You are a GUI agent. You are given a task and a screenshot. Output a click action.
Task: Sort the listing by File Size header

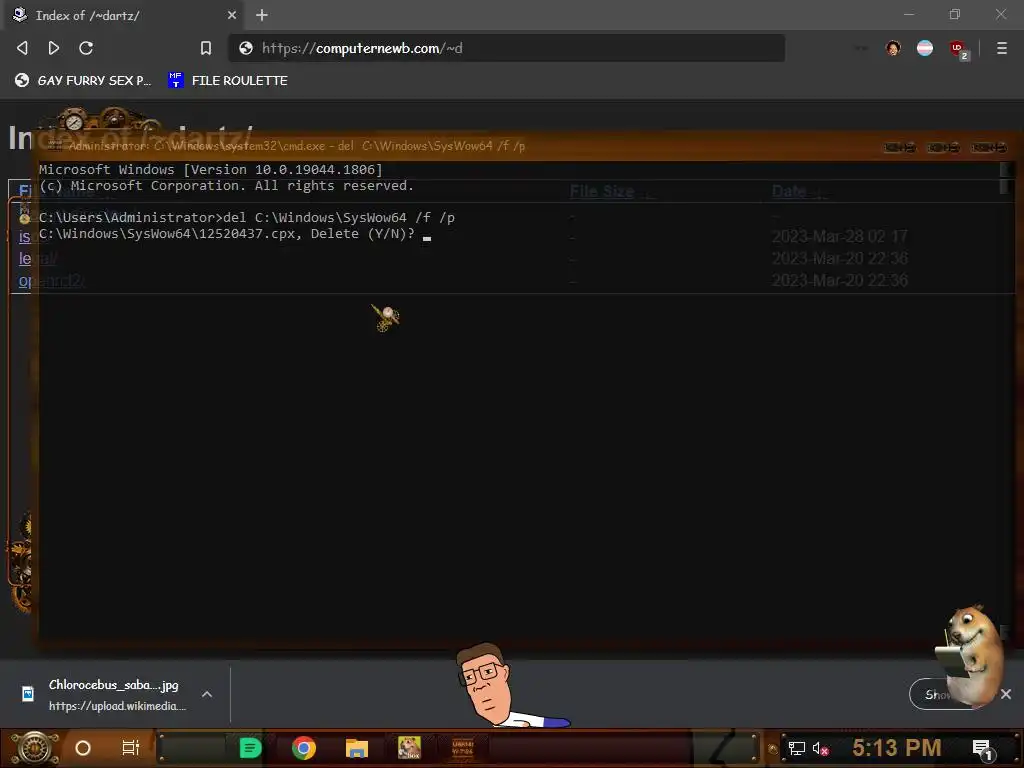click(601, 191)
